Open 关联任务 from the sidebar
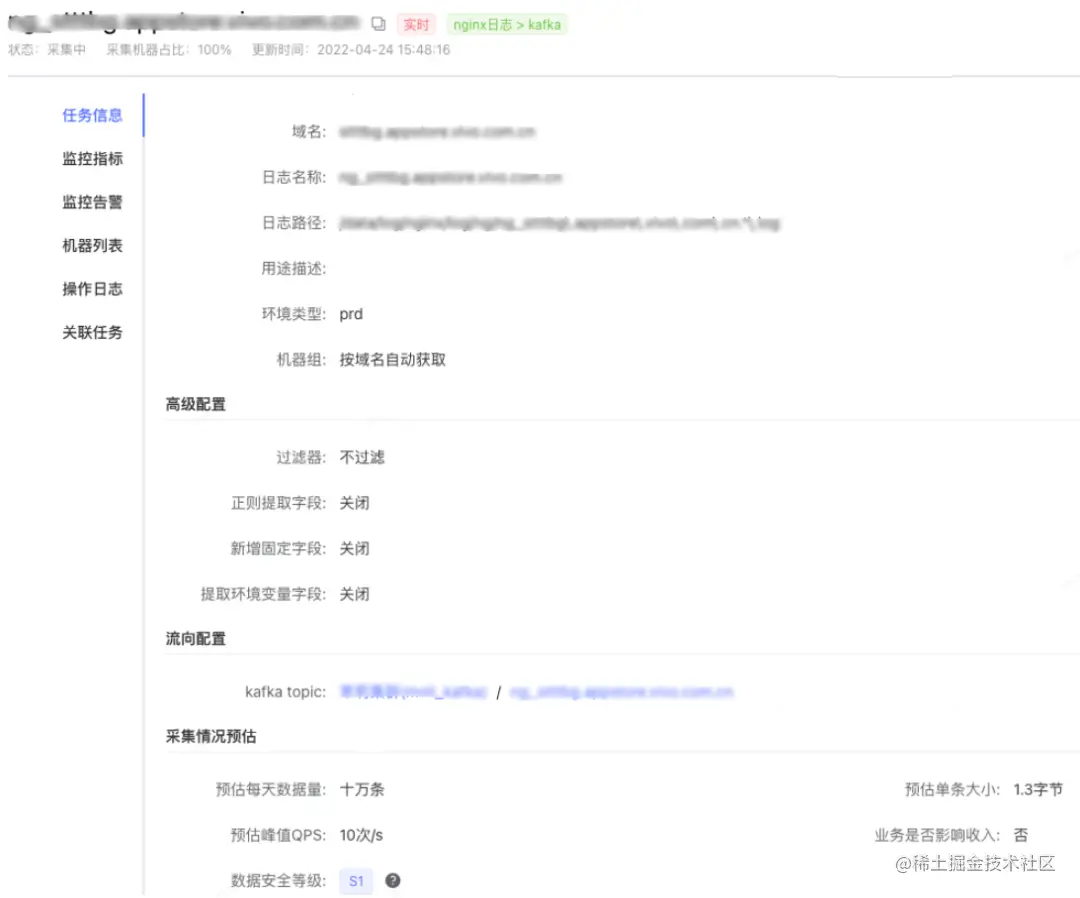This screenshot has height=898, width=1080. 93,332
